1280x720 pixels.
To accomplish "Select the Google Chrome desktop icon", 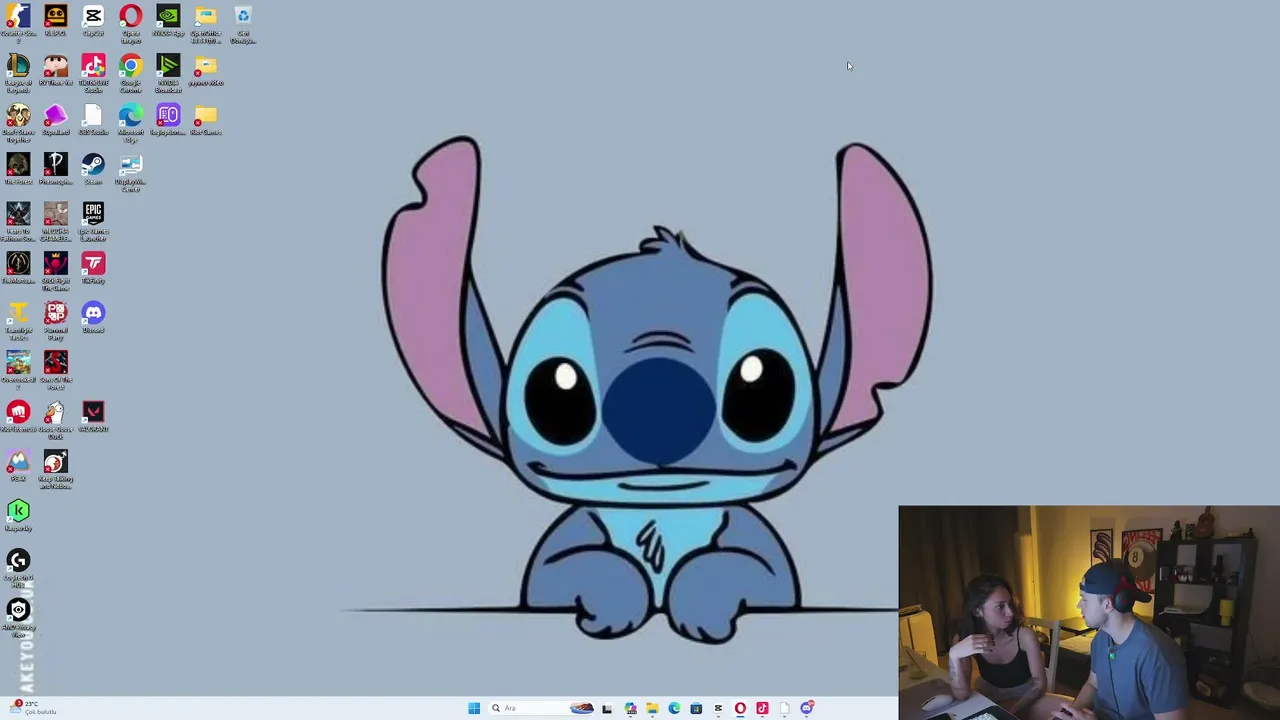I will tap(131, 74).
